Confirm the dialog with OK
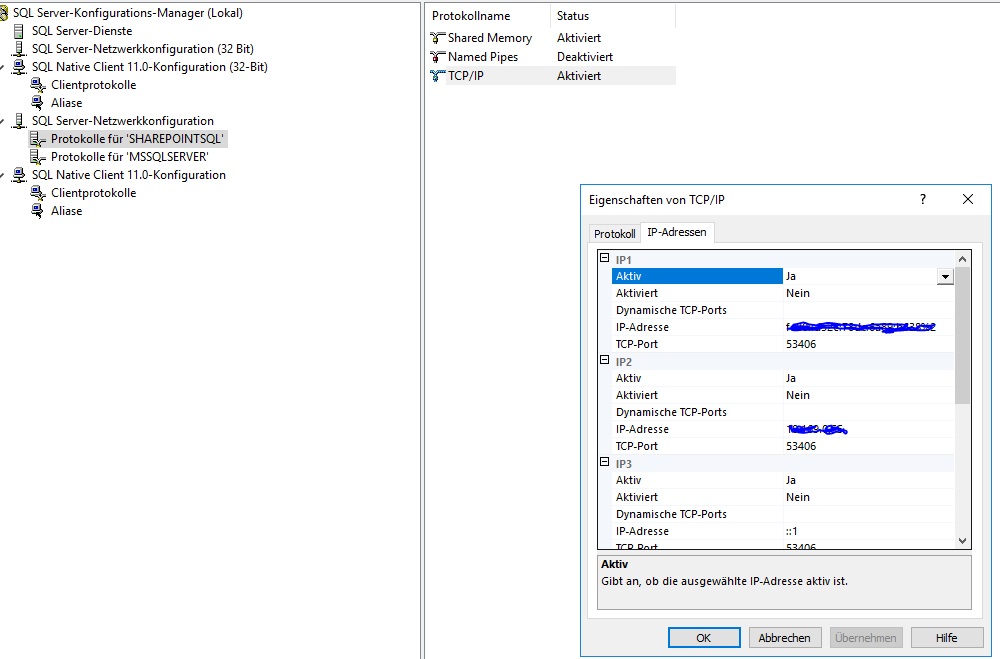The image size is (1000, 659). (704, 637)
